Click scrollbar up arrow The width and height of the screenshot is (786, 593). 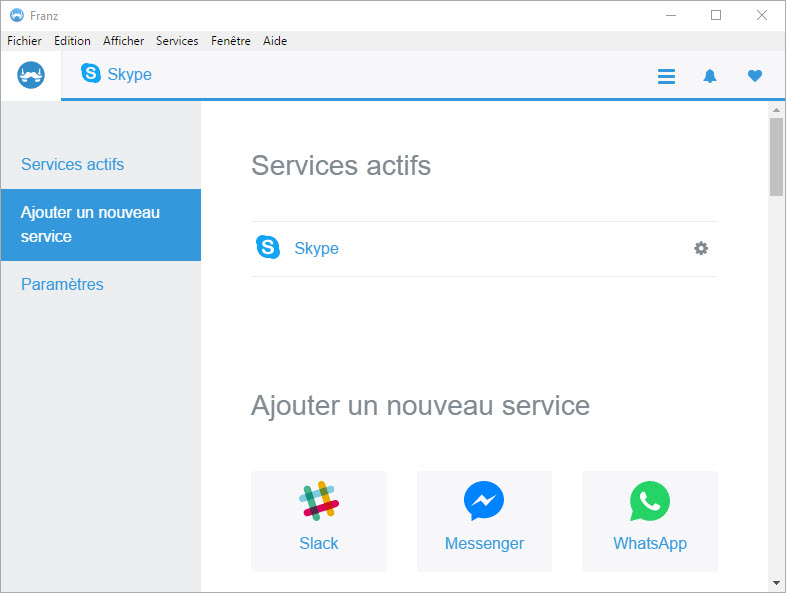pyautogui.click(x=776, y=110)
